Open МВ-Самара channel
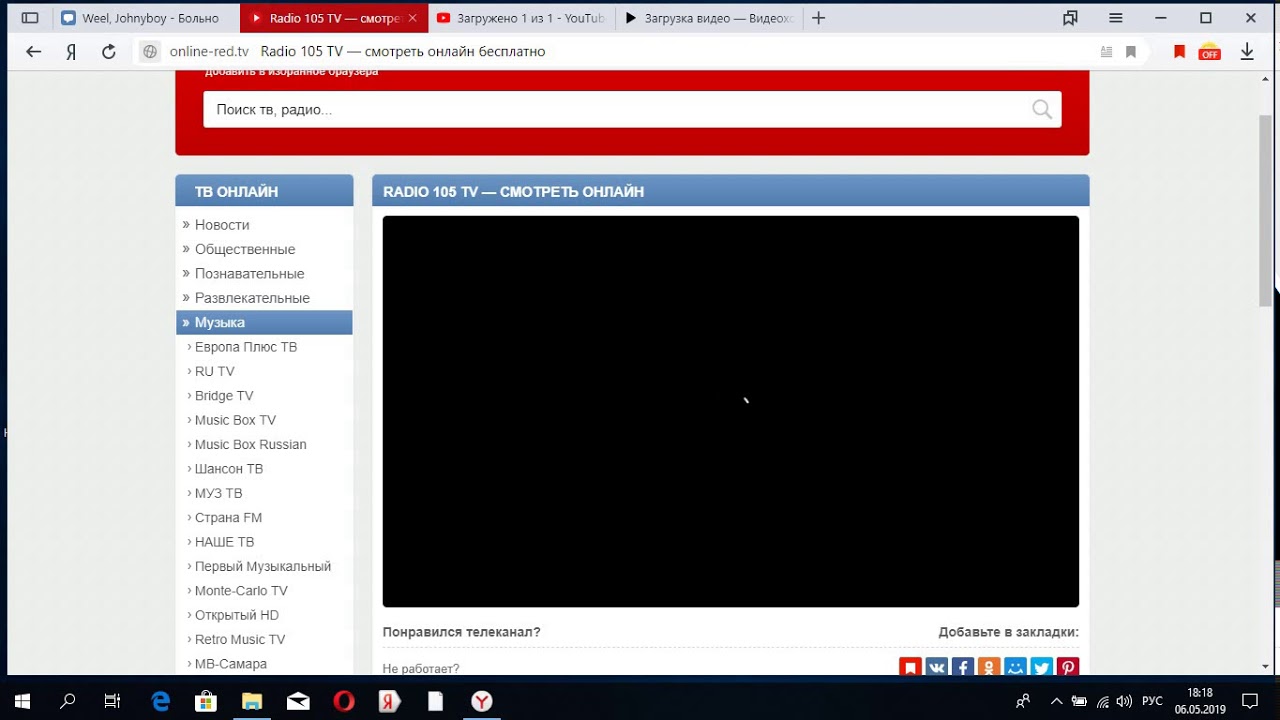 point(231,664)
